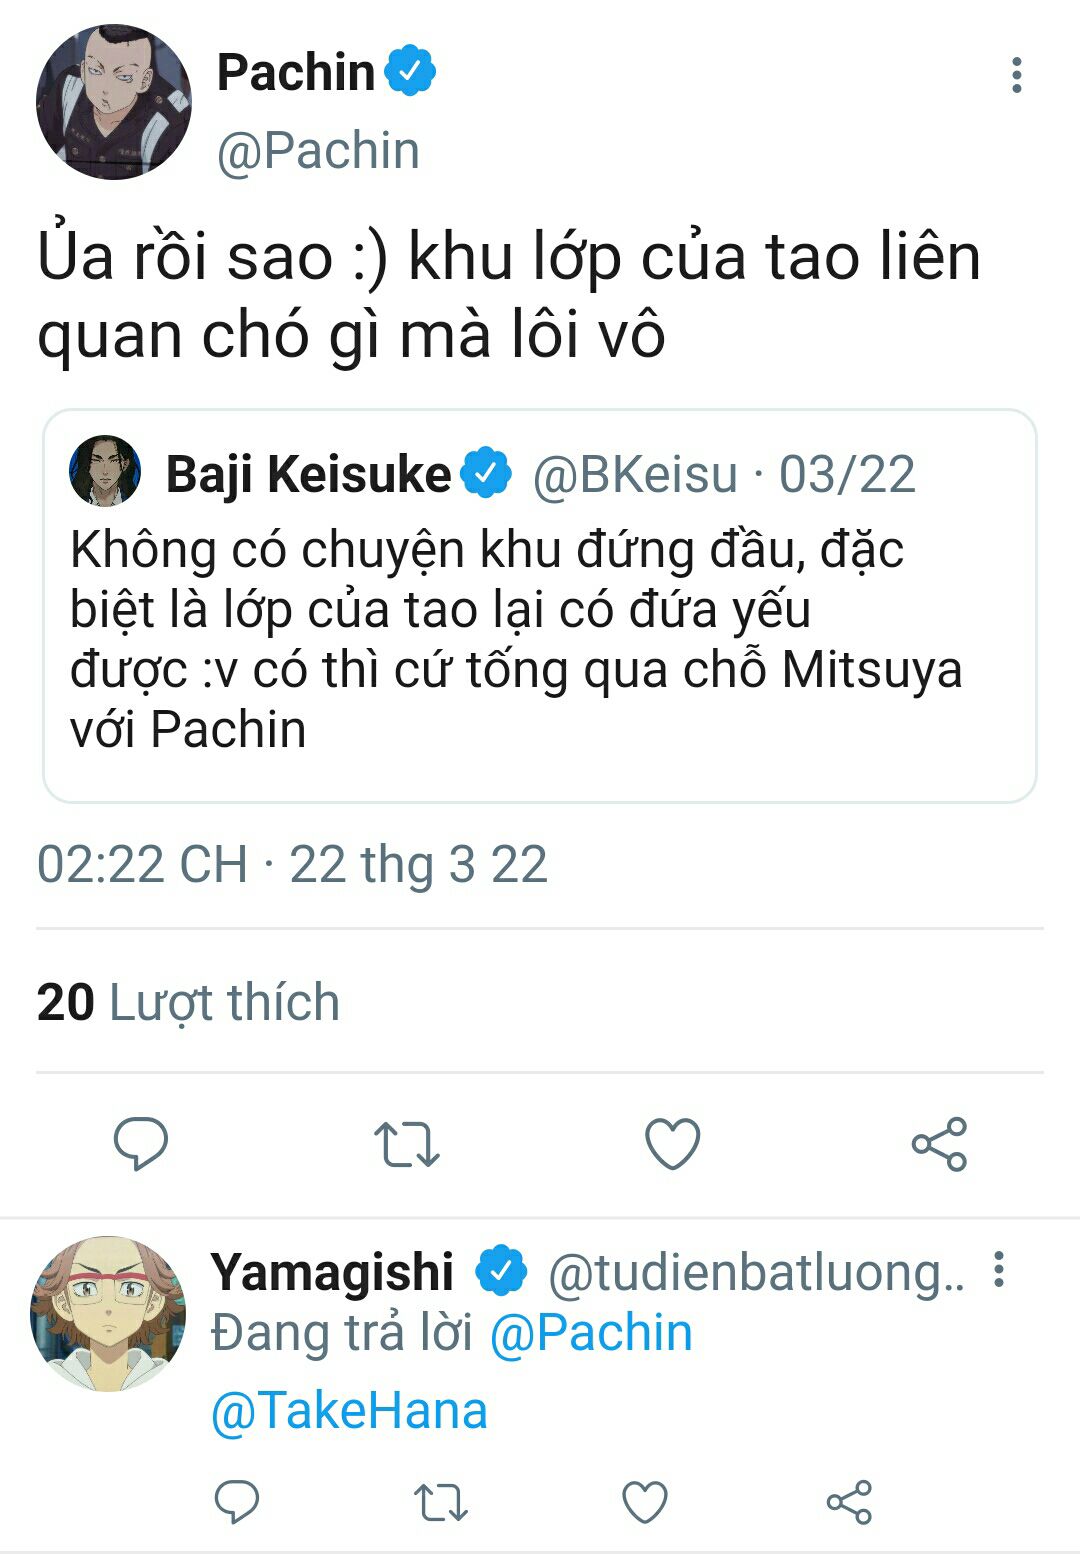Click the @TakeHana mention link
1080x1554 pixels.
point(349,1411)
